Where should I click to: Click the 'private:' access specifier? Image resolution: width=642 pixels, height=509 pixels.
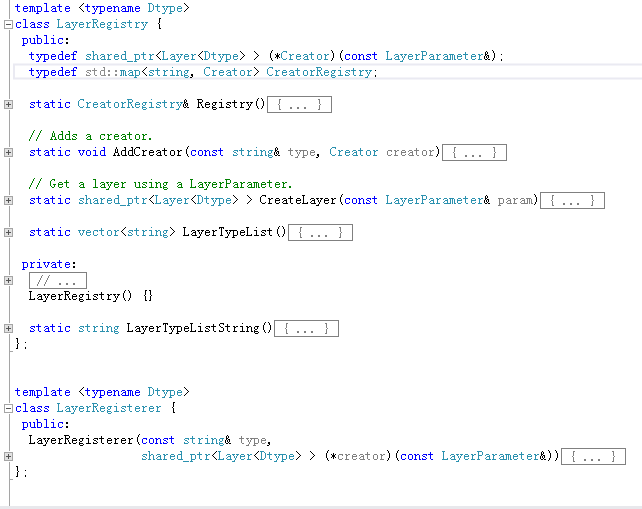(49, 264)
